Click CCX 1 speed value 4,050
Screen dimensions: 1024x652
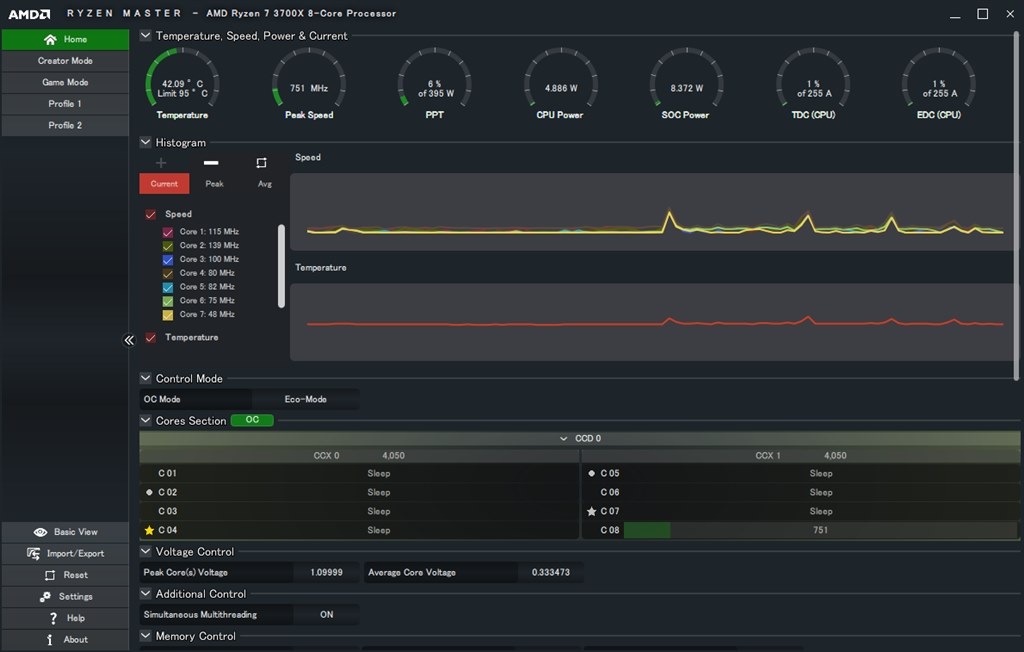[x=835, y=455]
